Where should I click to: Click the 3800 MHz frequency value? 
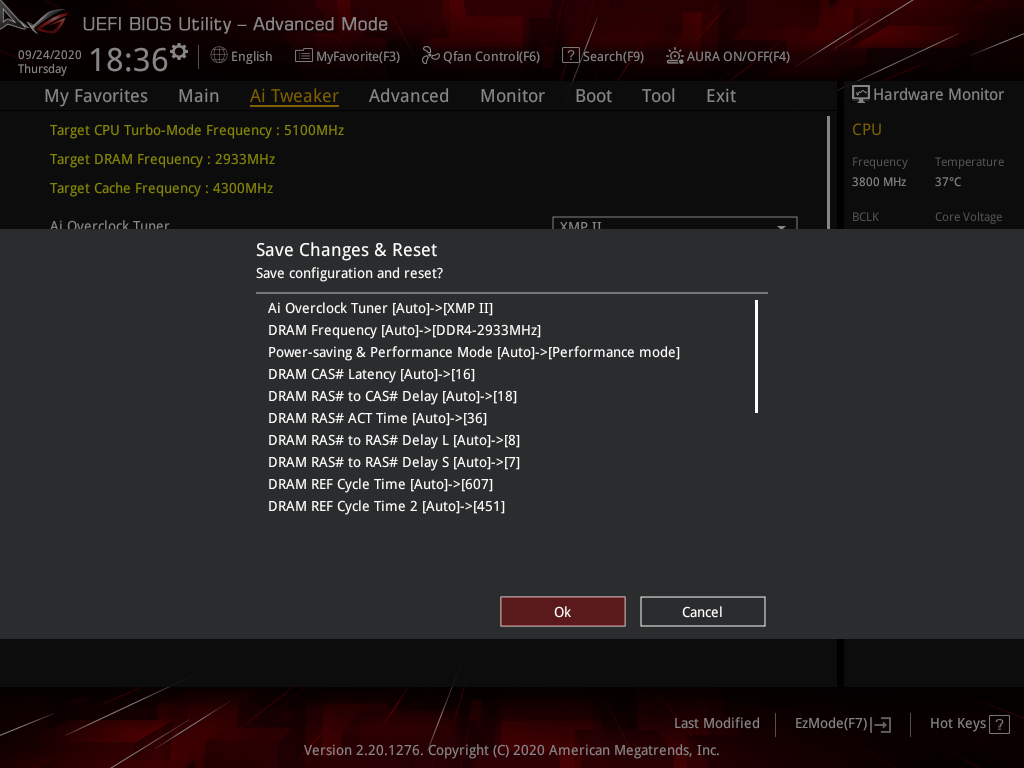coord(878,182)
